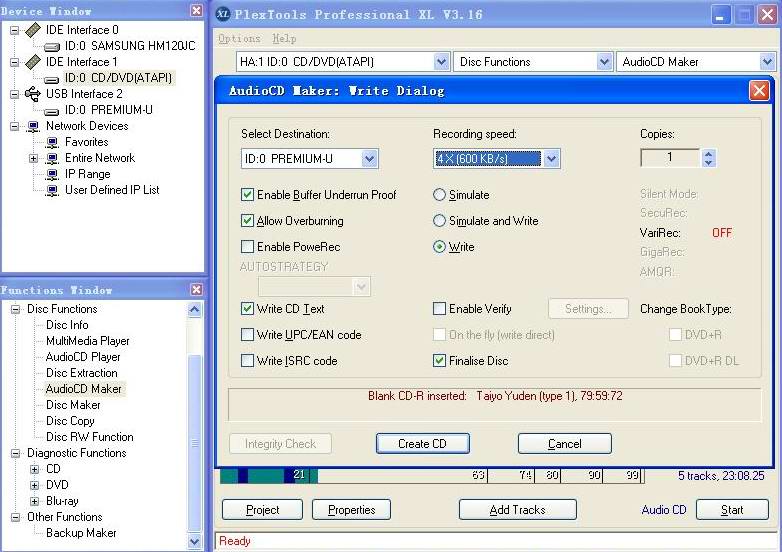The image size is (782, 552).
Task: Click the CD/DVD(ATAPI) drive icon in Device Window
Action: click(x=52, y=79)
